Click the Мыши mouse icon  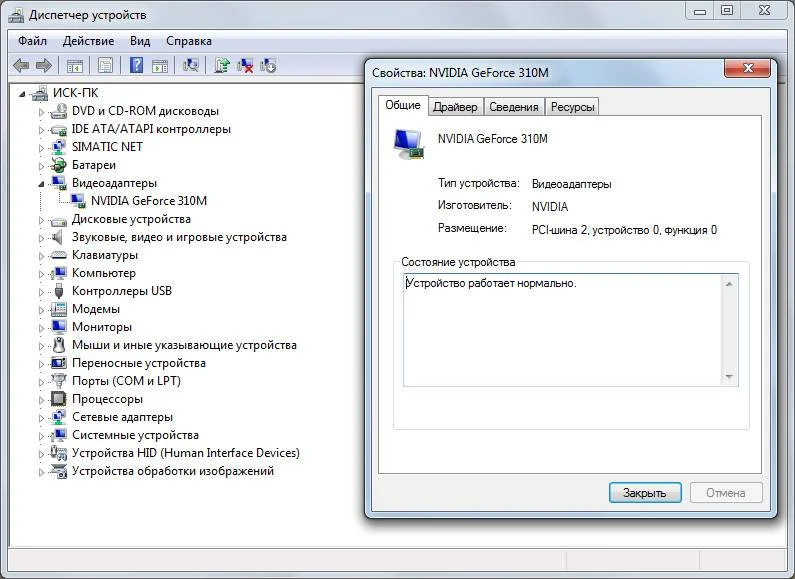click(59, 345)
